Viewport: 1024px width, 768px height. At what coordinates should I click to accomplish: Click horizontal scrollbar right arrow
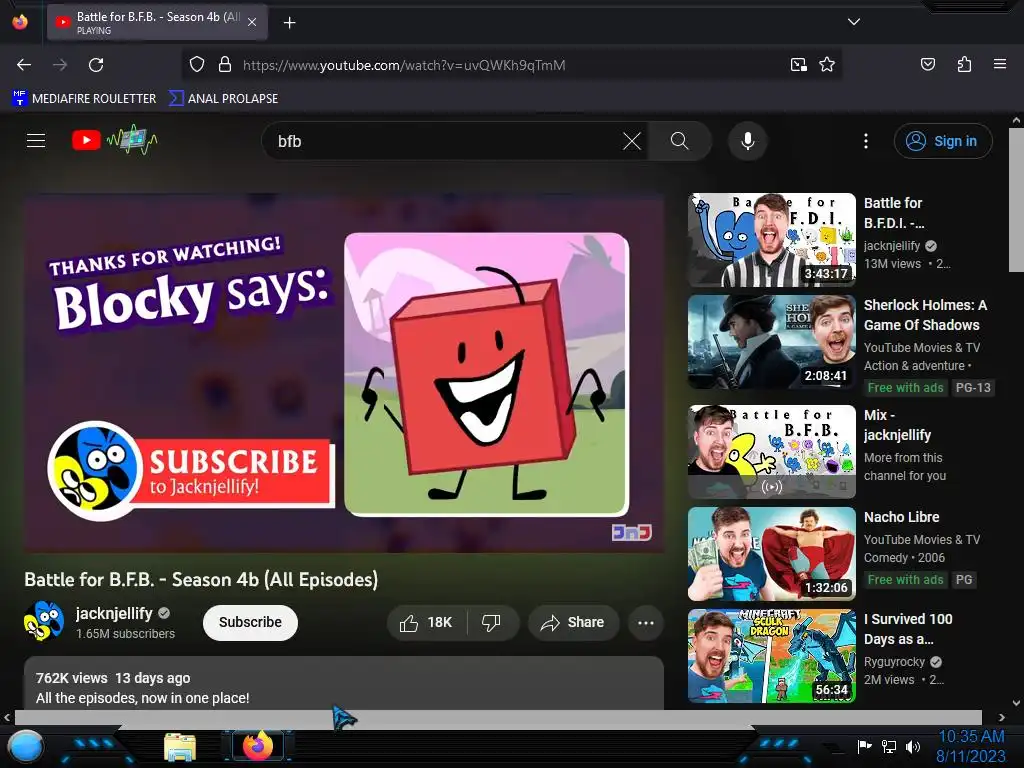[1002, 717]
